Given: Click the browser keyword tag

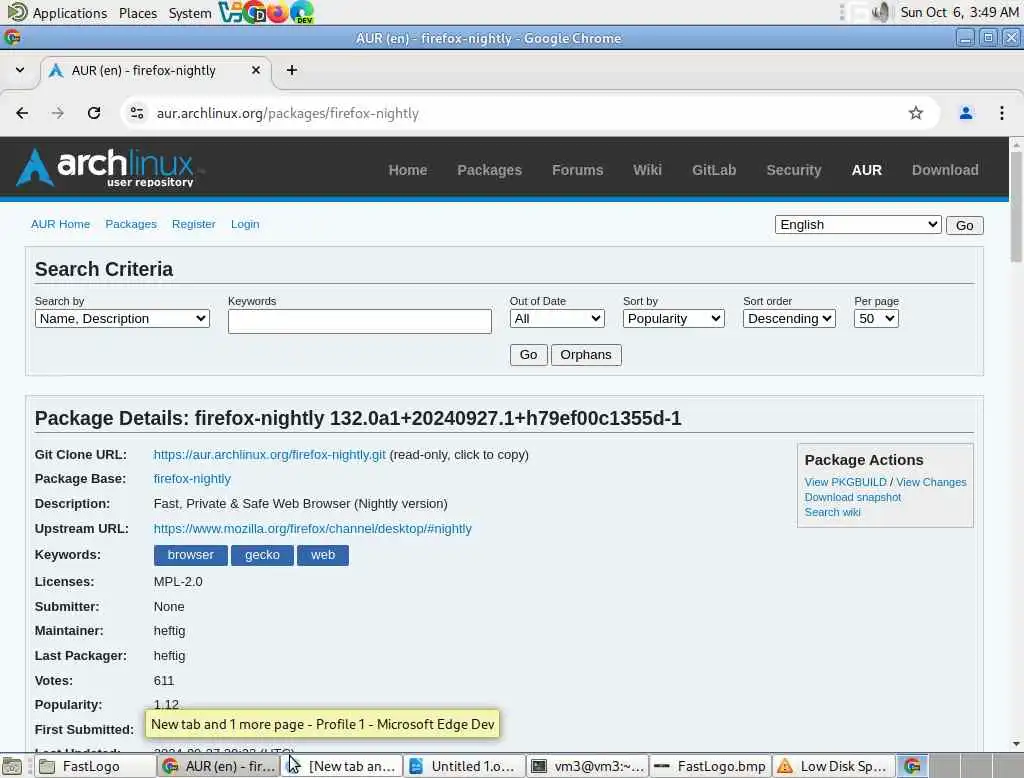Looking at the screenshot, I should tap(190, 555).
